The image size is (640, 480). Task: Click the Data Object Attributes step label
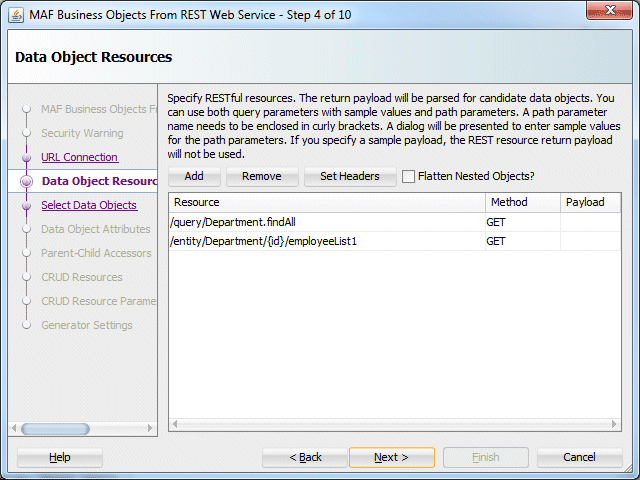(96, 229)
